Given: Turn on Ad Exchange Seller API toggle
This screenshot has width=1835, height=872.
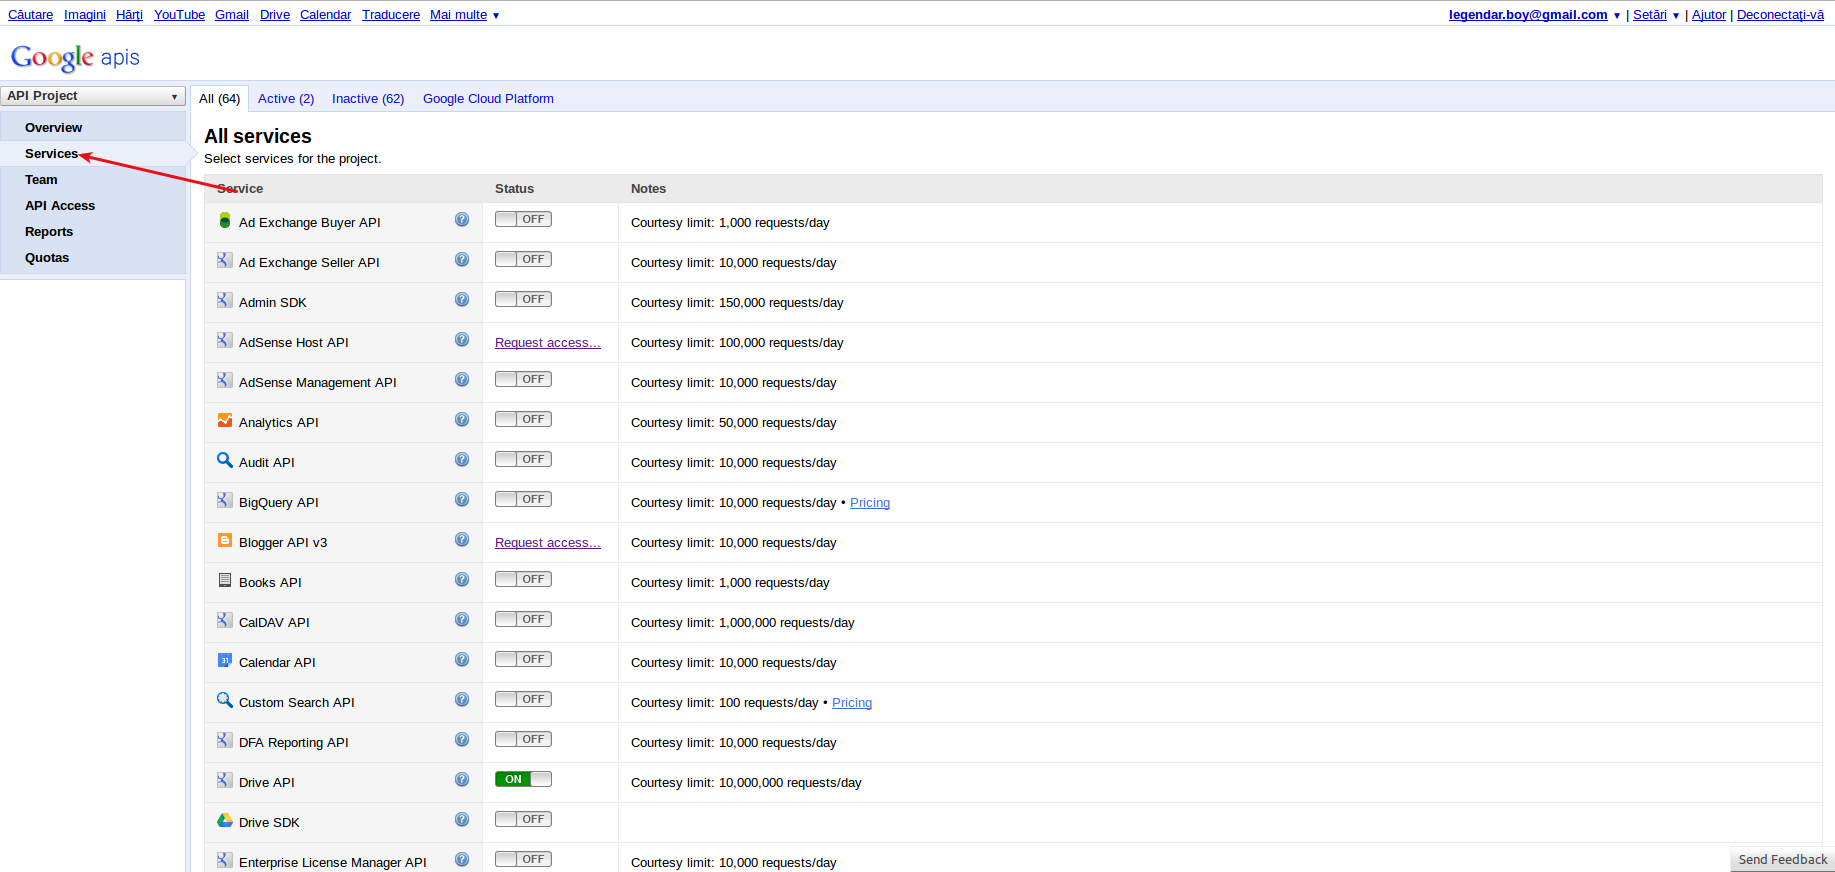Looking at the screenshot, I should coord(523,259).
